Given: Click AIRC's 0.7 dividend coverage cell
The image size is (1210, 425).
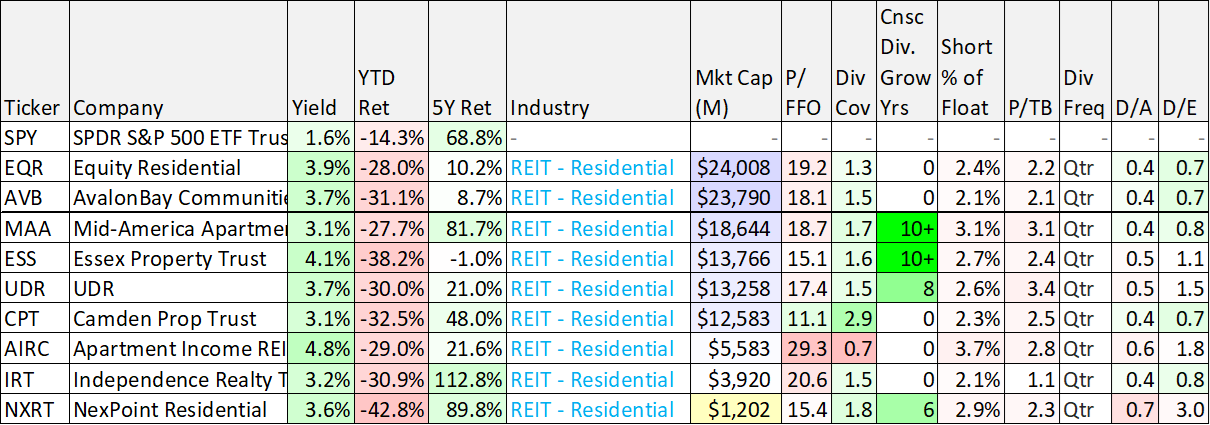Looking at the screenshot, I should coord(853,349).
